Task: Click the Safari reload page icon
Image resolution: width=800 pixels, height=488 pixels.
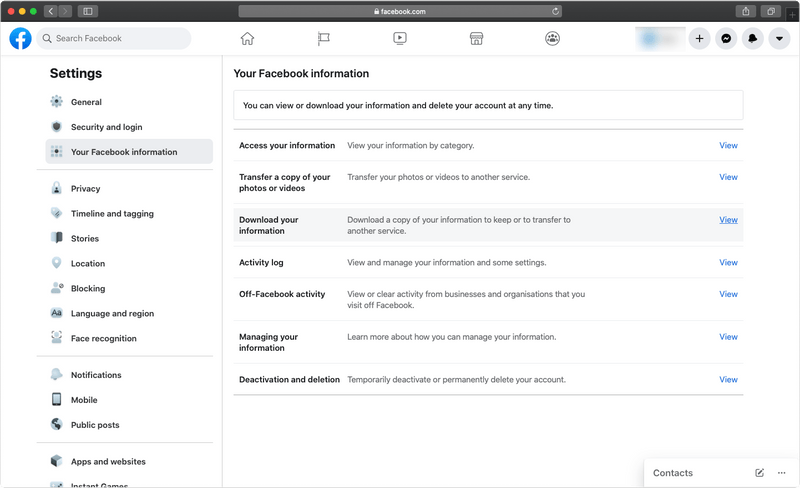Action: (x=555, y=11)
